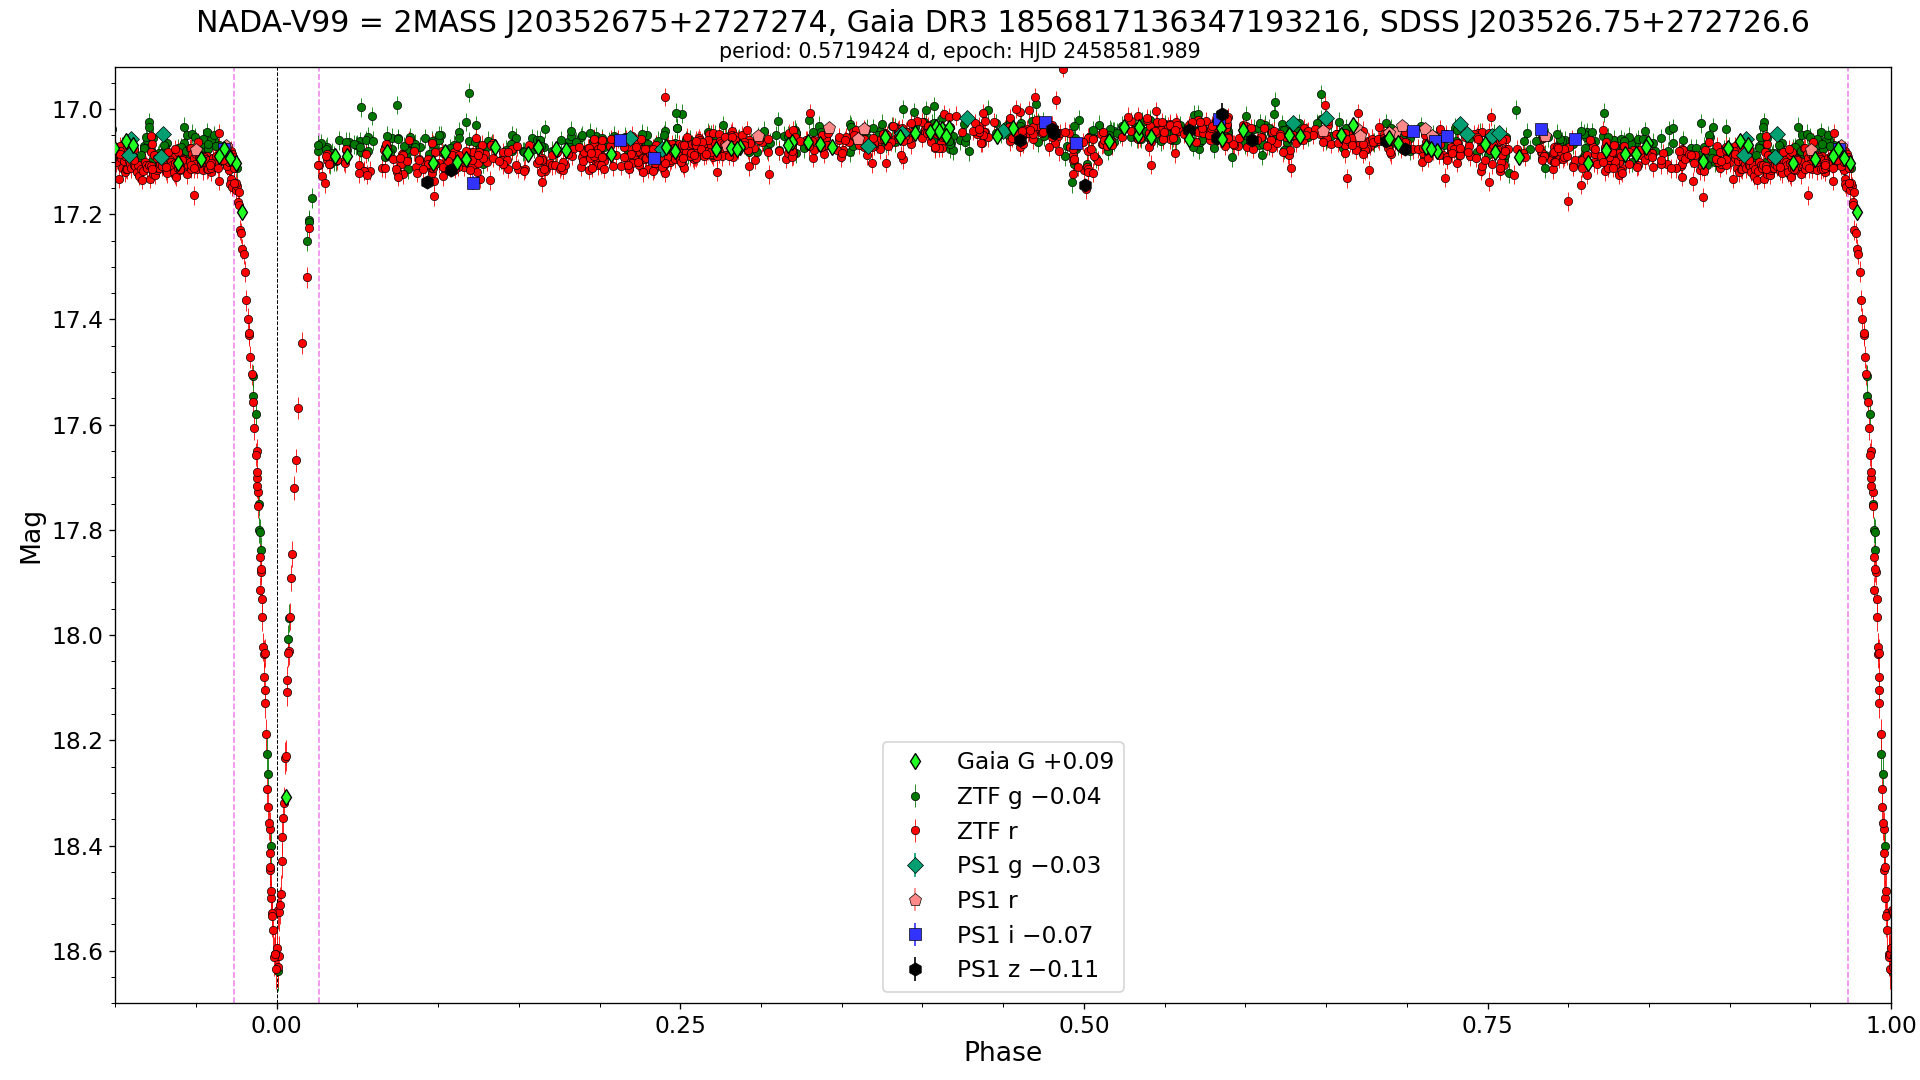Click the black PS1 z point near phase 0.50
Screen dimensions: 1920x1080
coord(1086,186)
